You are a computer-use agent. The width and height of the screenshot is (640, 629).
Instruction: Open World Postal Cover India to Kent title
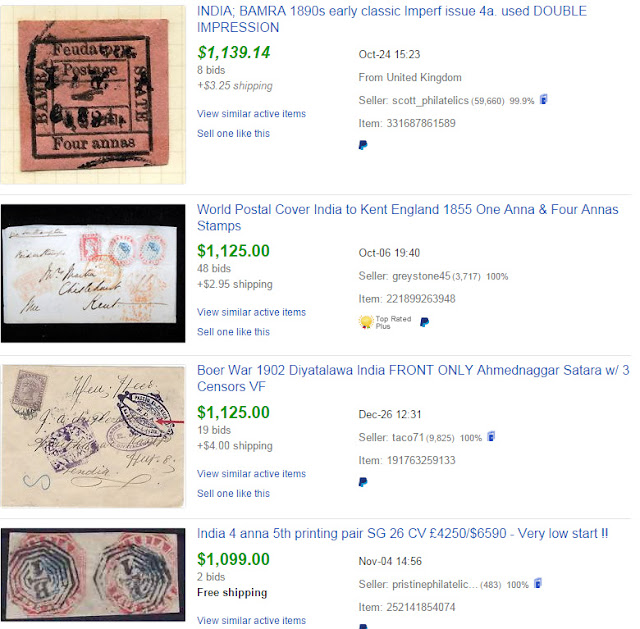pyautogui.click(x=407, y=218)
